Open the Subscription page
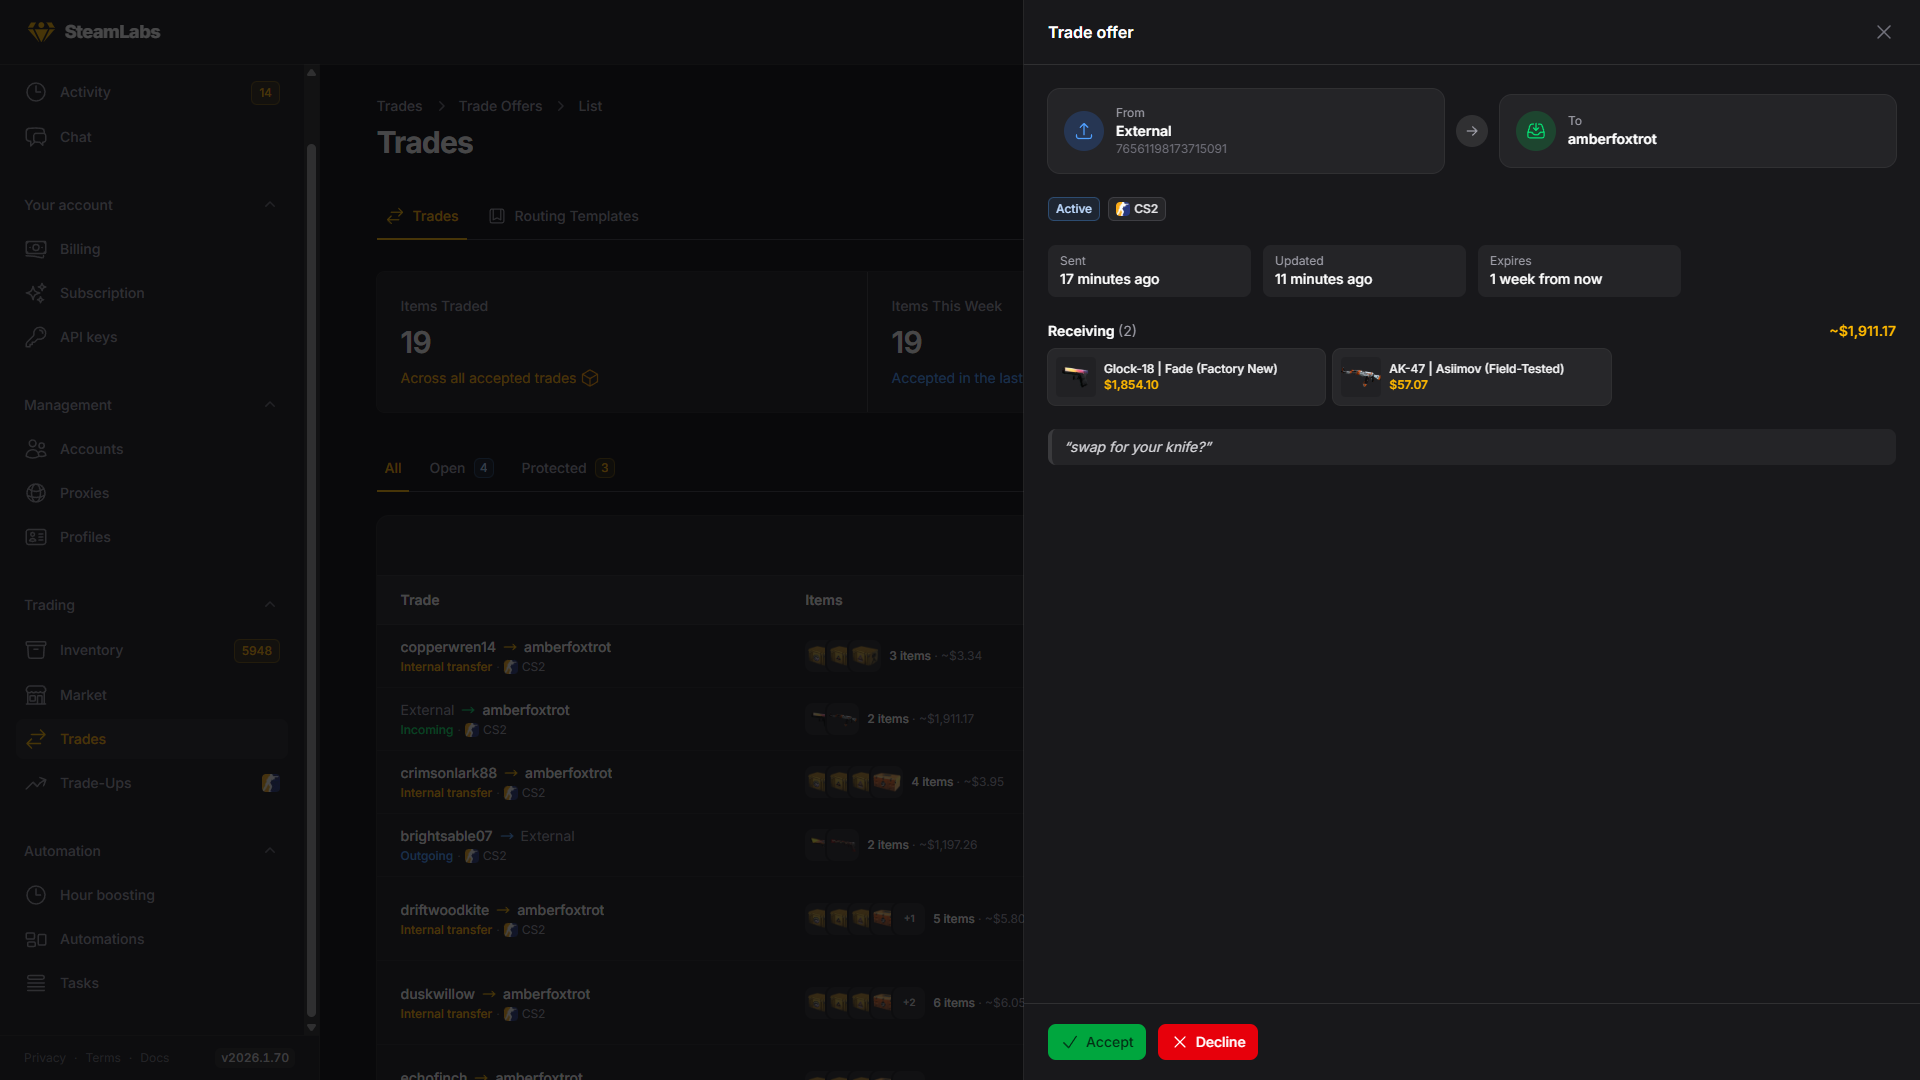The width and height of the screenshot is (1920, 1080). coord(152,293)
